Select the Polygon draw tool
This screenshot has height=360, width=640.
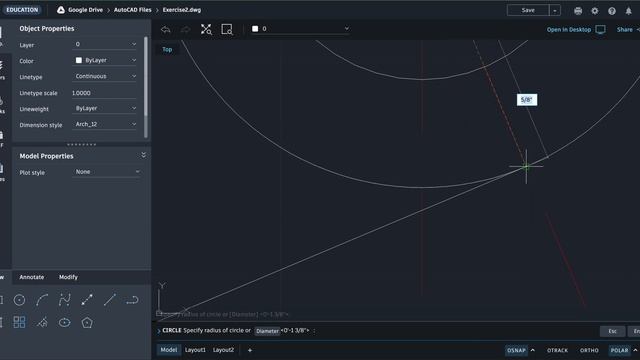(x=87, y=322)
